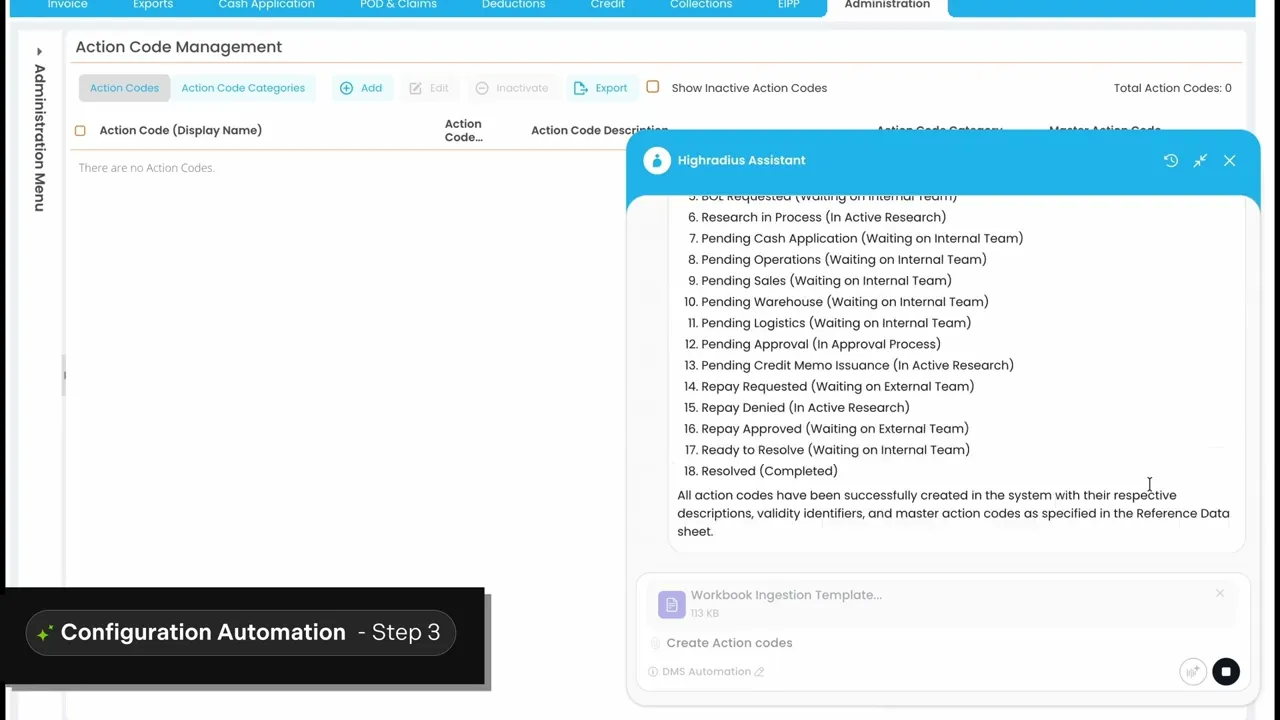Image resolution: width=1280 pixels, height=720 pixels.
Task: Click the Add action code button
Action: click(361, 88)
